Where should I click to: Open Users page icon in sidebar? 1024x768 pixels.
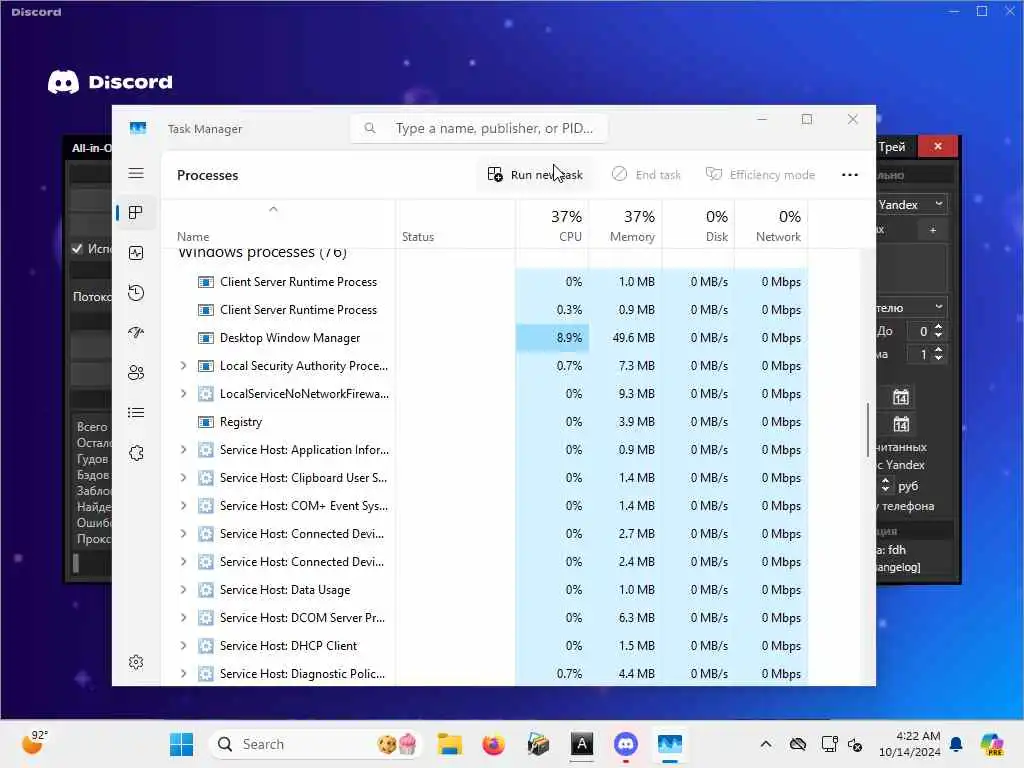point(136,373)
